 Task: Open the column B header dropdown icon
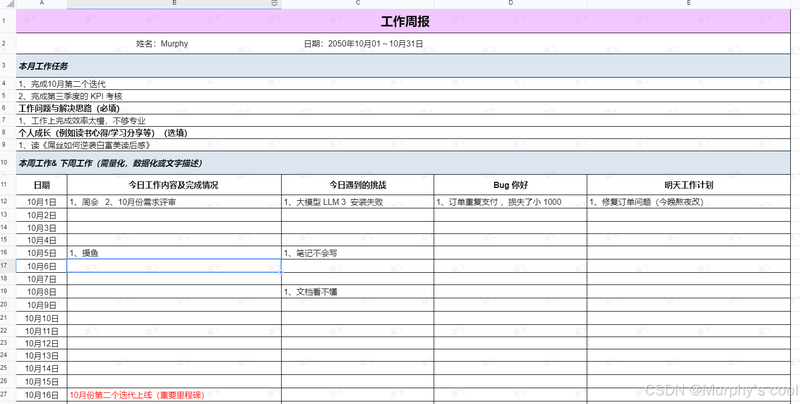click(x=274, y=4)
